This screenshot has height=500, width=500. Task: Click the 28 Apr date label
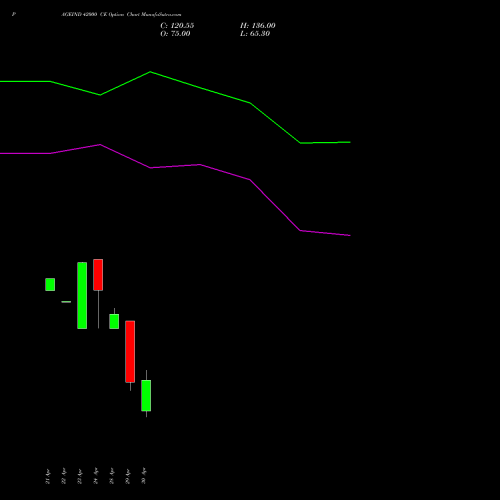(112, 476)
